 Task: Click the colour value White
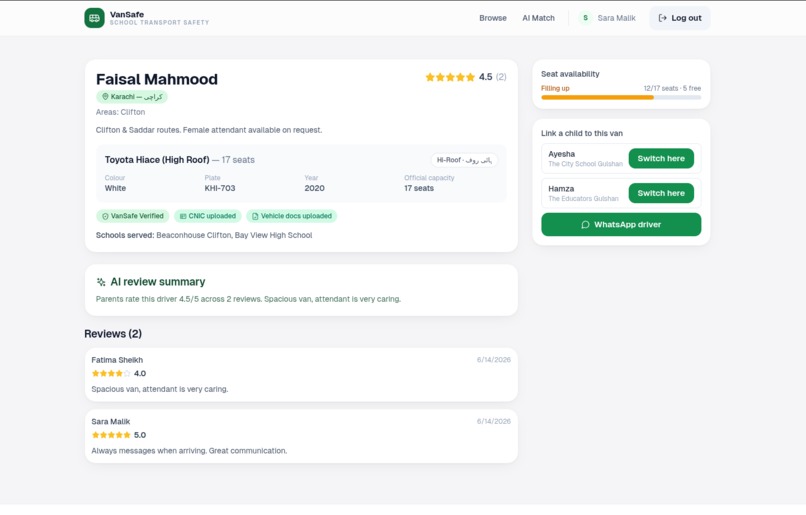[115, 188]
